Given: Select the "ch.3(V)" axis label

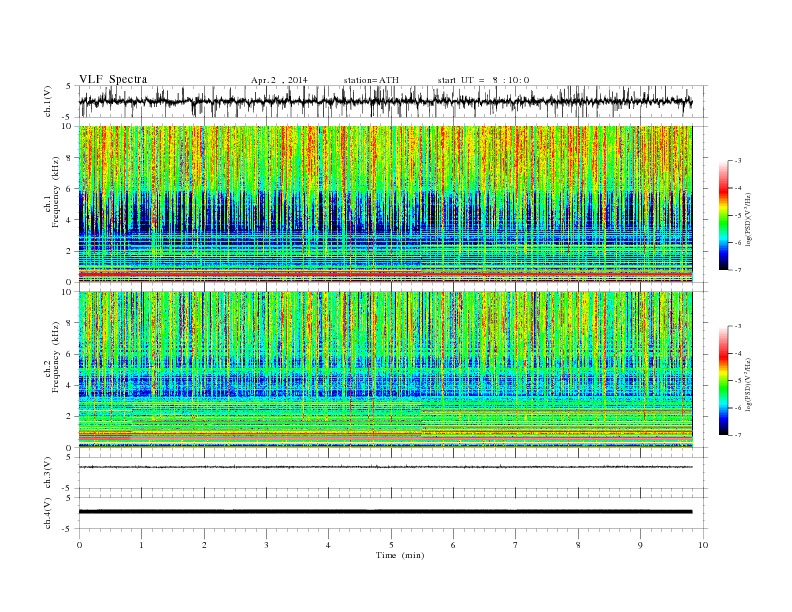Looking at the screenshot, I should point(48,473).
